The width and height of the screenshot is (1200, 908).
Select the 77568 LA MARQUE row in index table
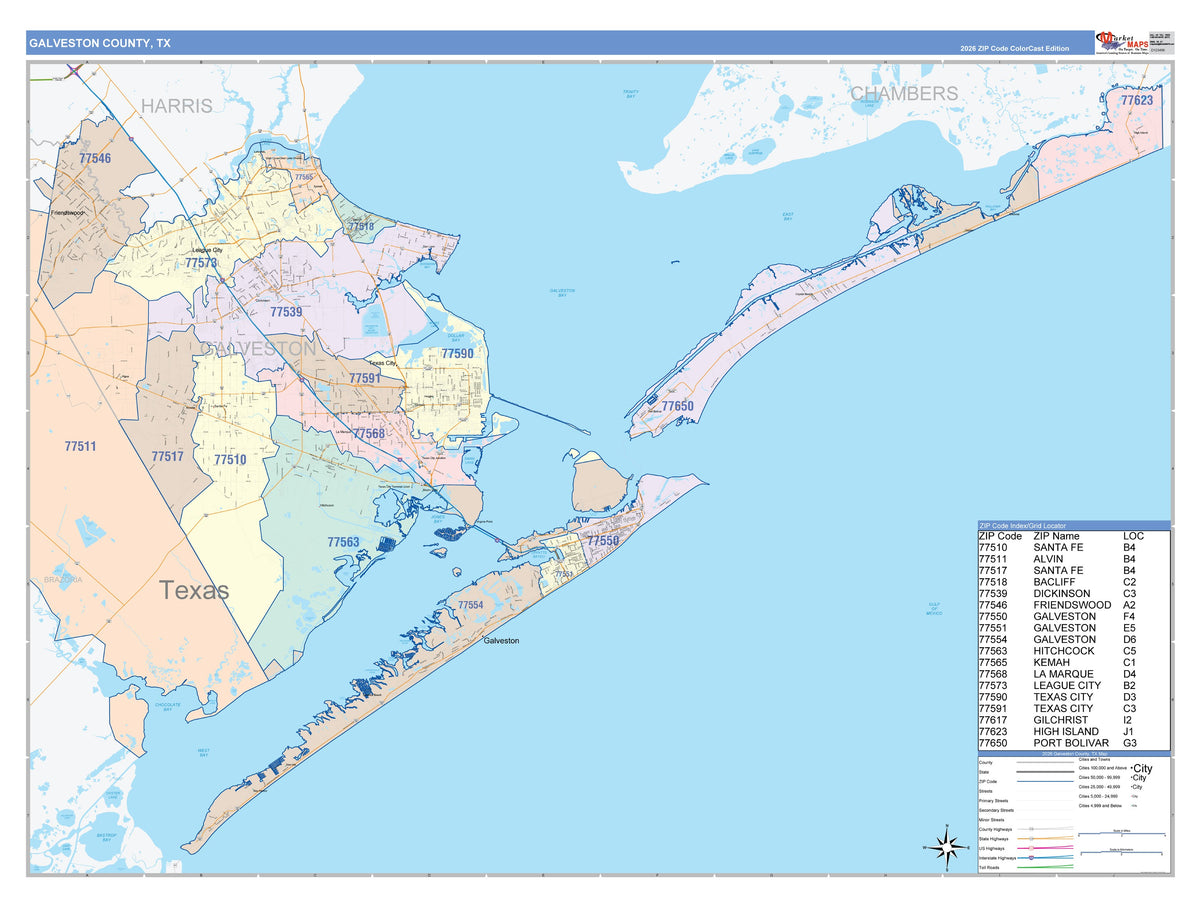tap(1073, 674)
